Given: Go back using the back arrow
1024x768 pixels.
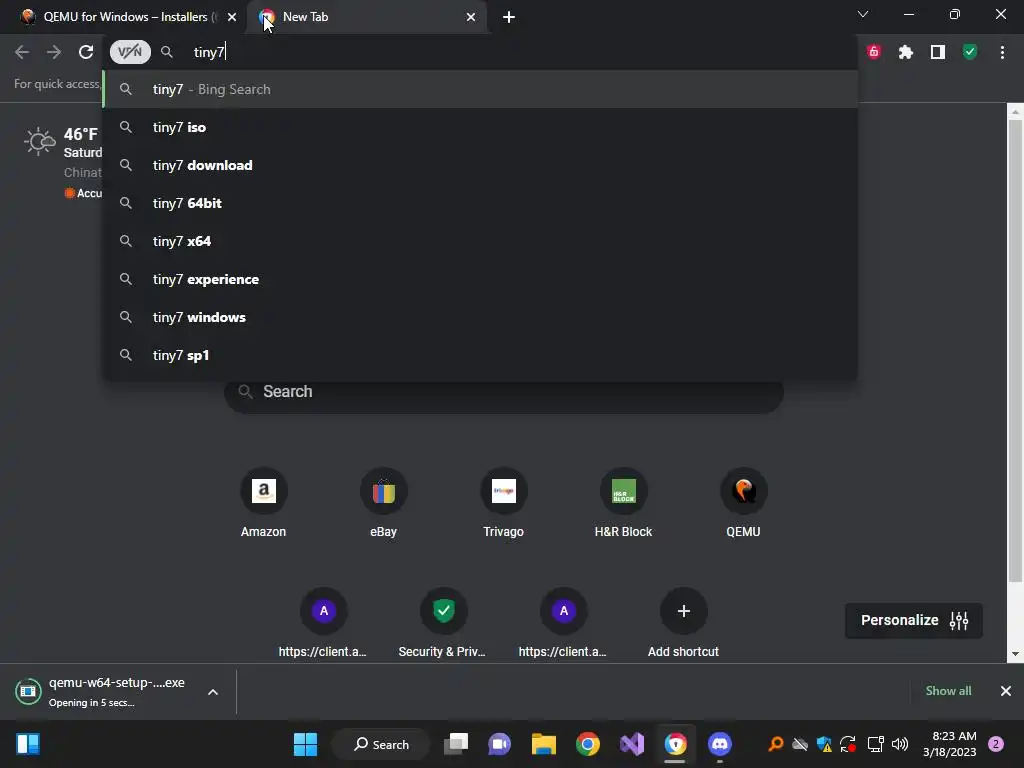Looking at the screenshot, I should coord(22,52).
